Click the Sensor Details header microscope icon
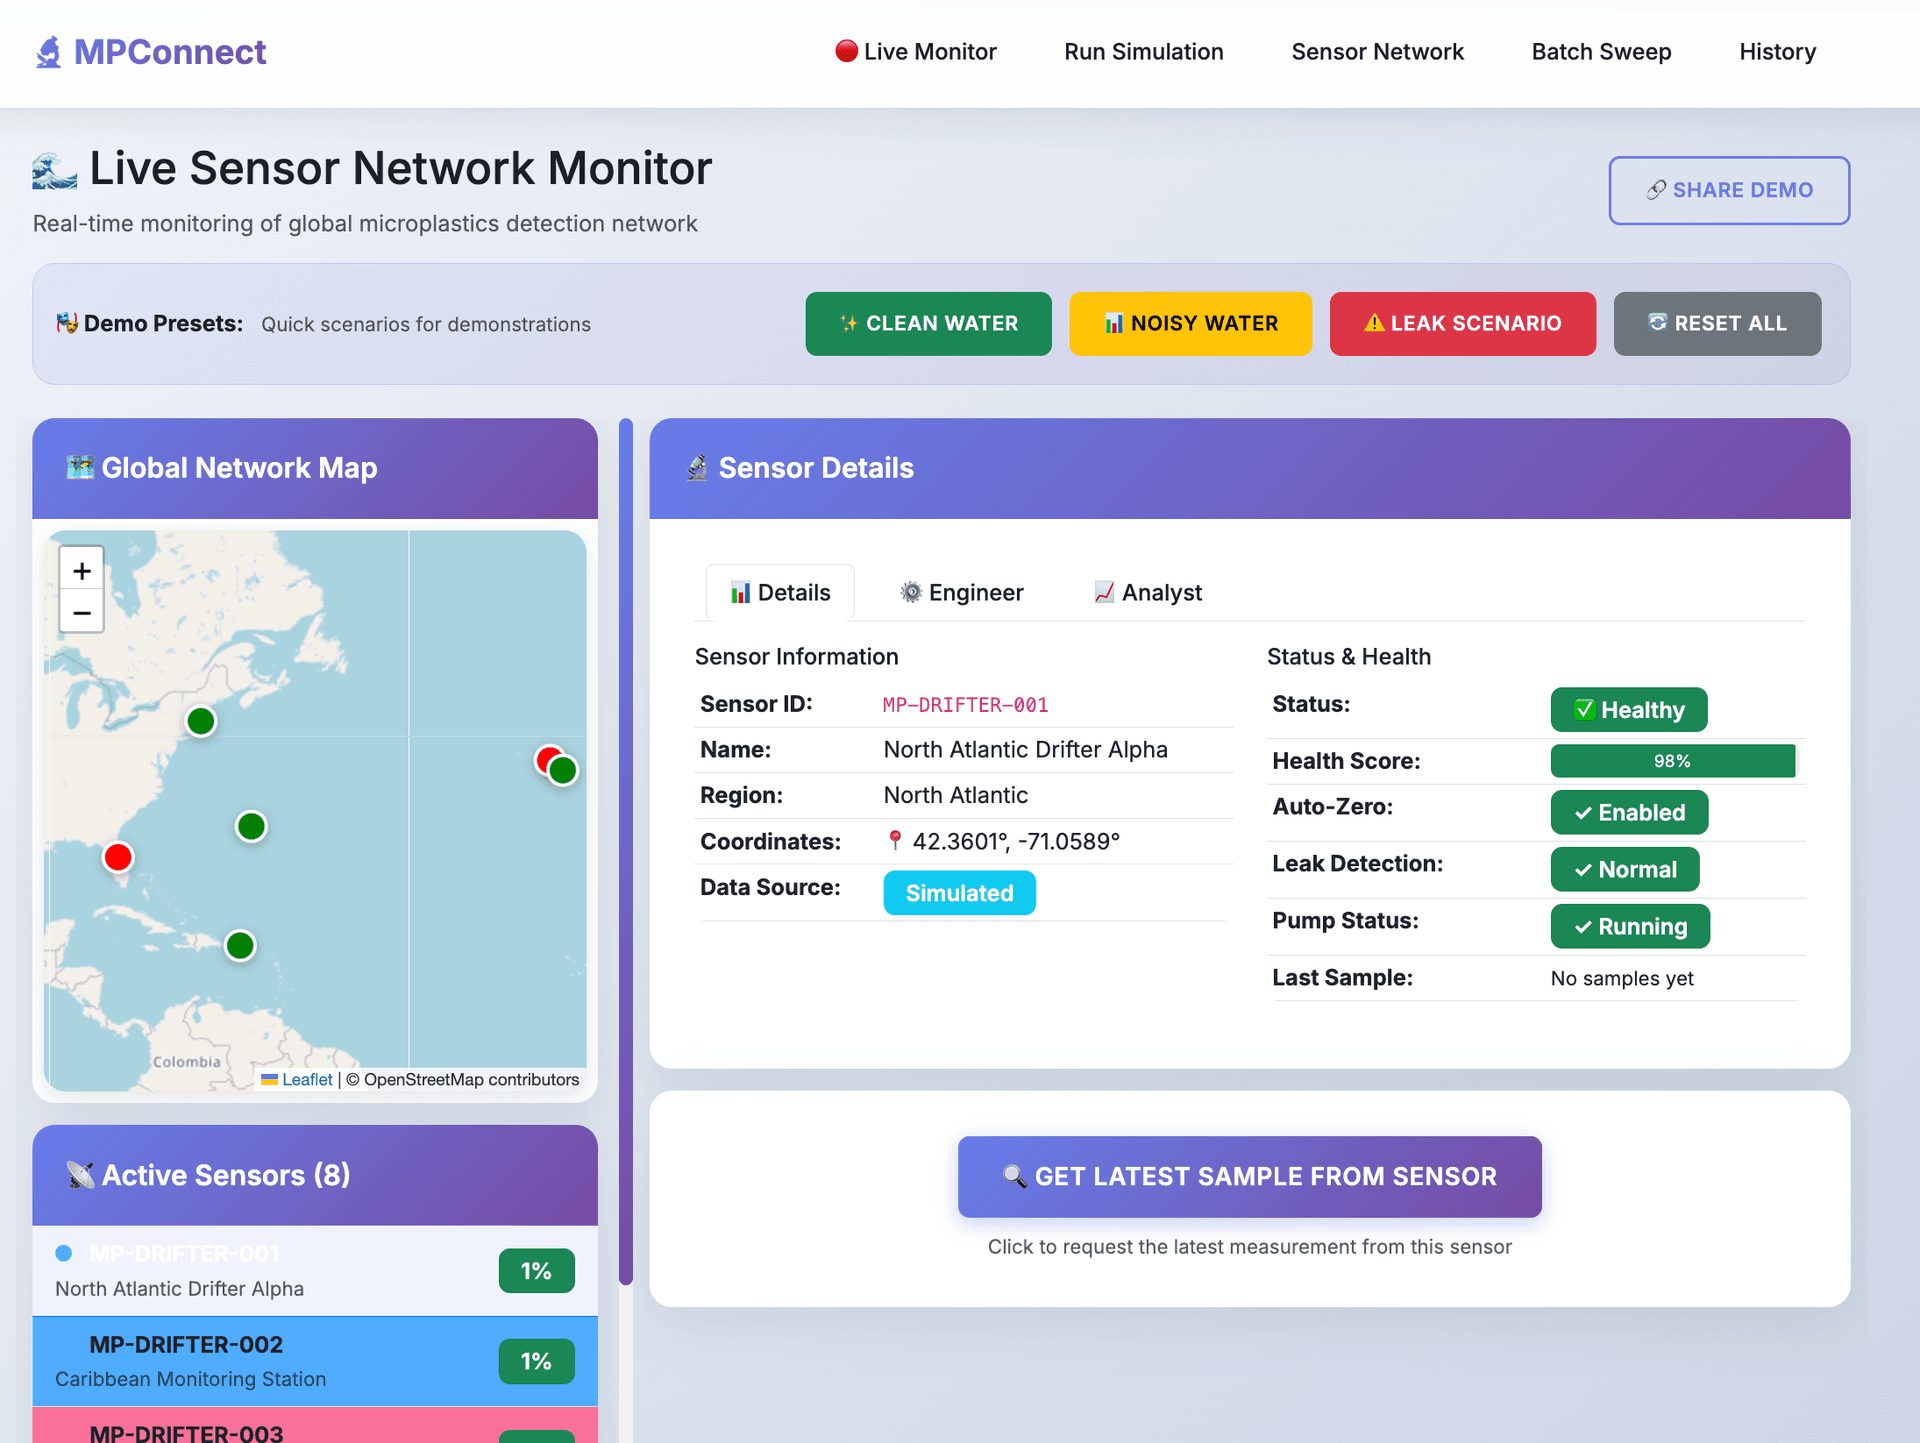The height and width of the screenshot is (1443, 1920). click(x=697, y=467)
